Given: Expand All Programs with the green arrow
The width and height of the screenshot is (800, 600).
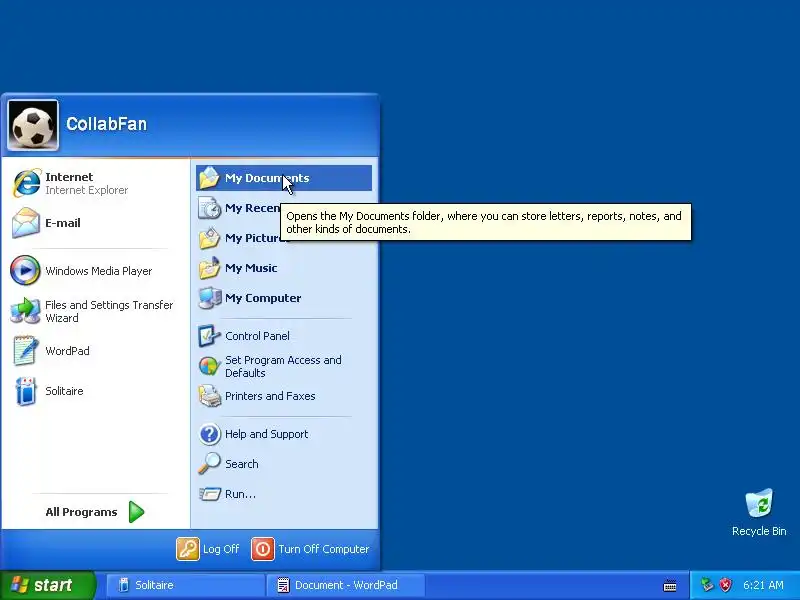Looking at the screenshot, I should click(136, 512).
